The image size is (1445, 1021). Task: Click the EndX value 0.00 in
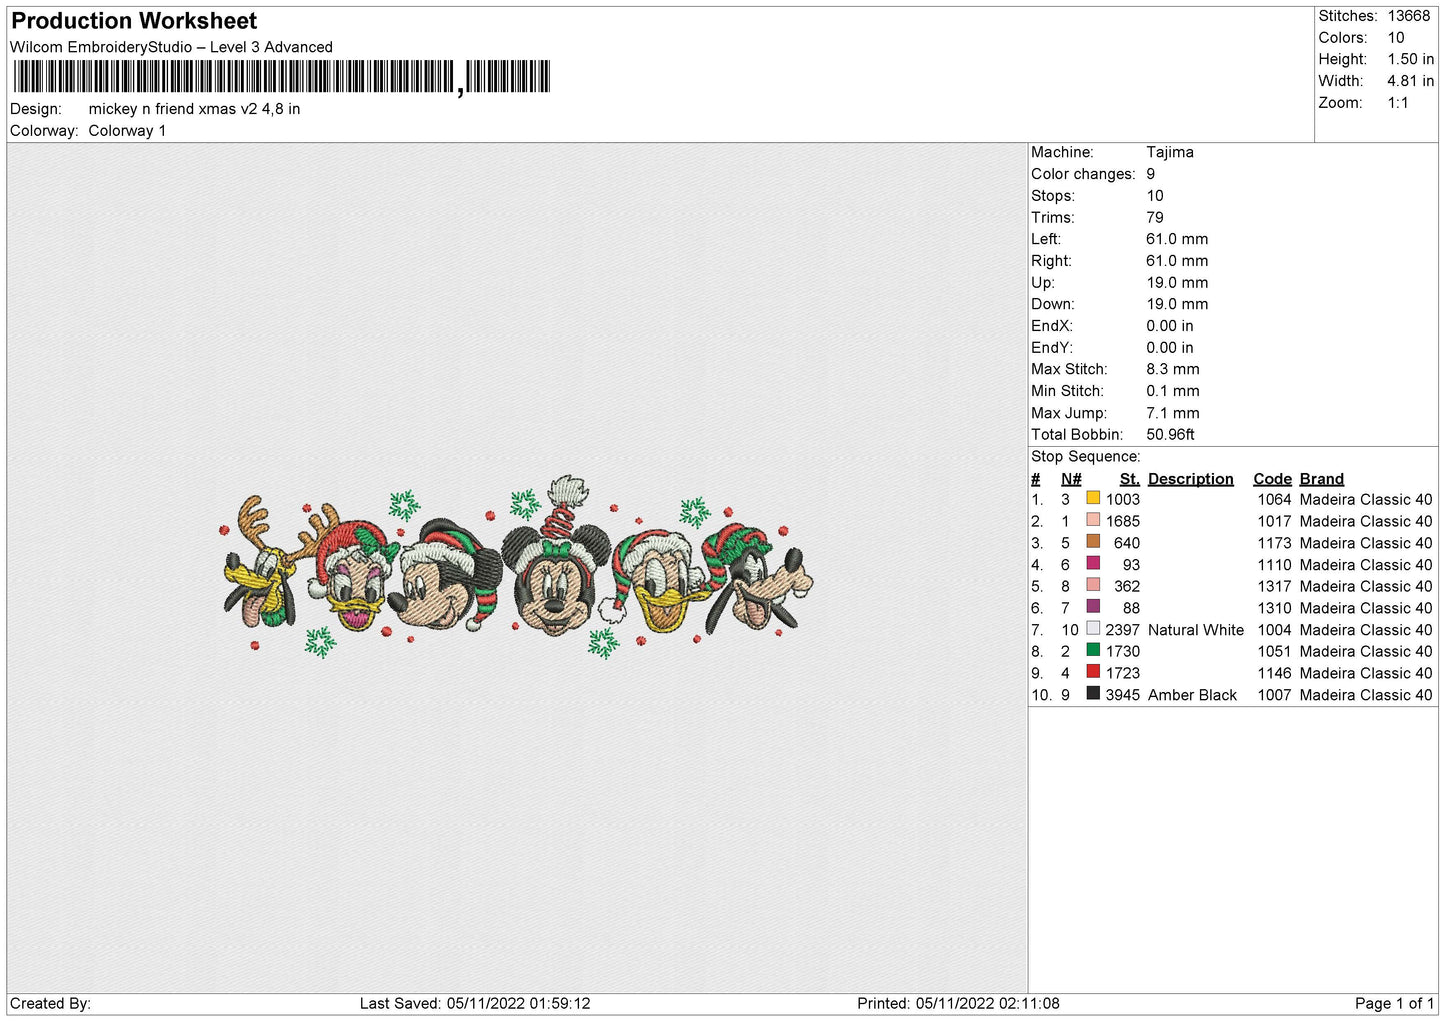coord(1169,326)
